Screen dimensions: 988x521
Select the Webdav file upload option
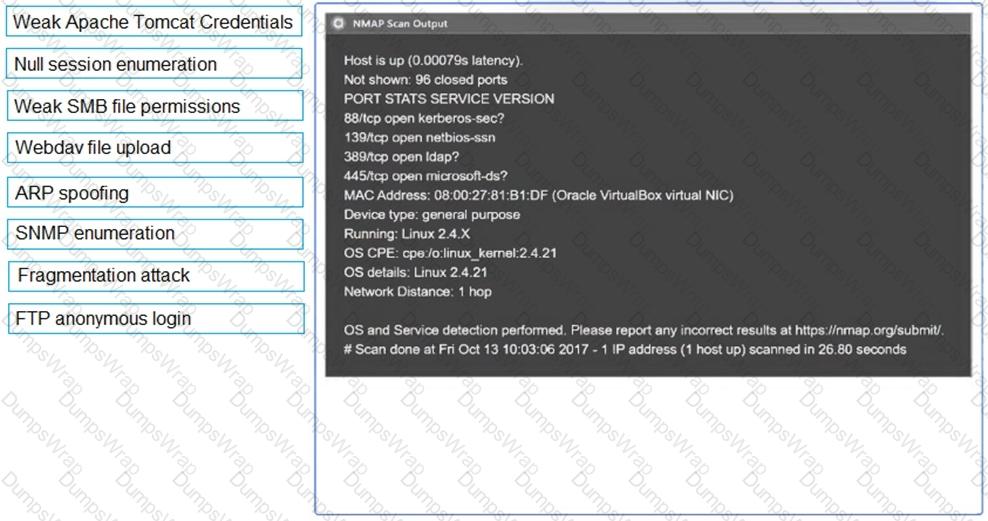click(154, 148)
